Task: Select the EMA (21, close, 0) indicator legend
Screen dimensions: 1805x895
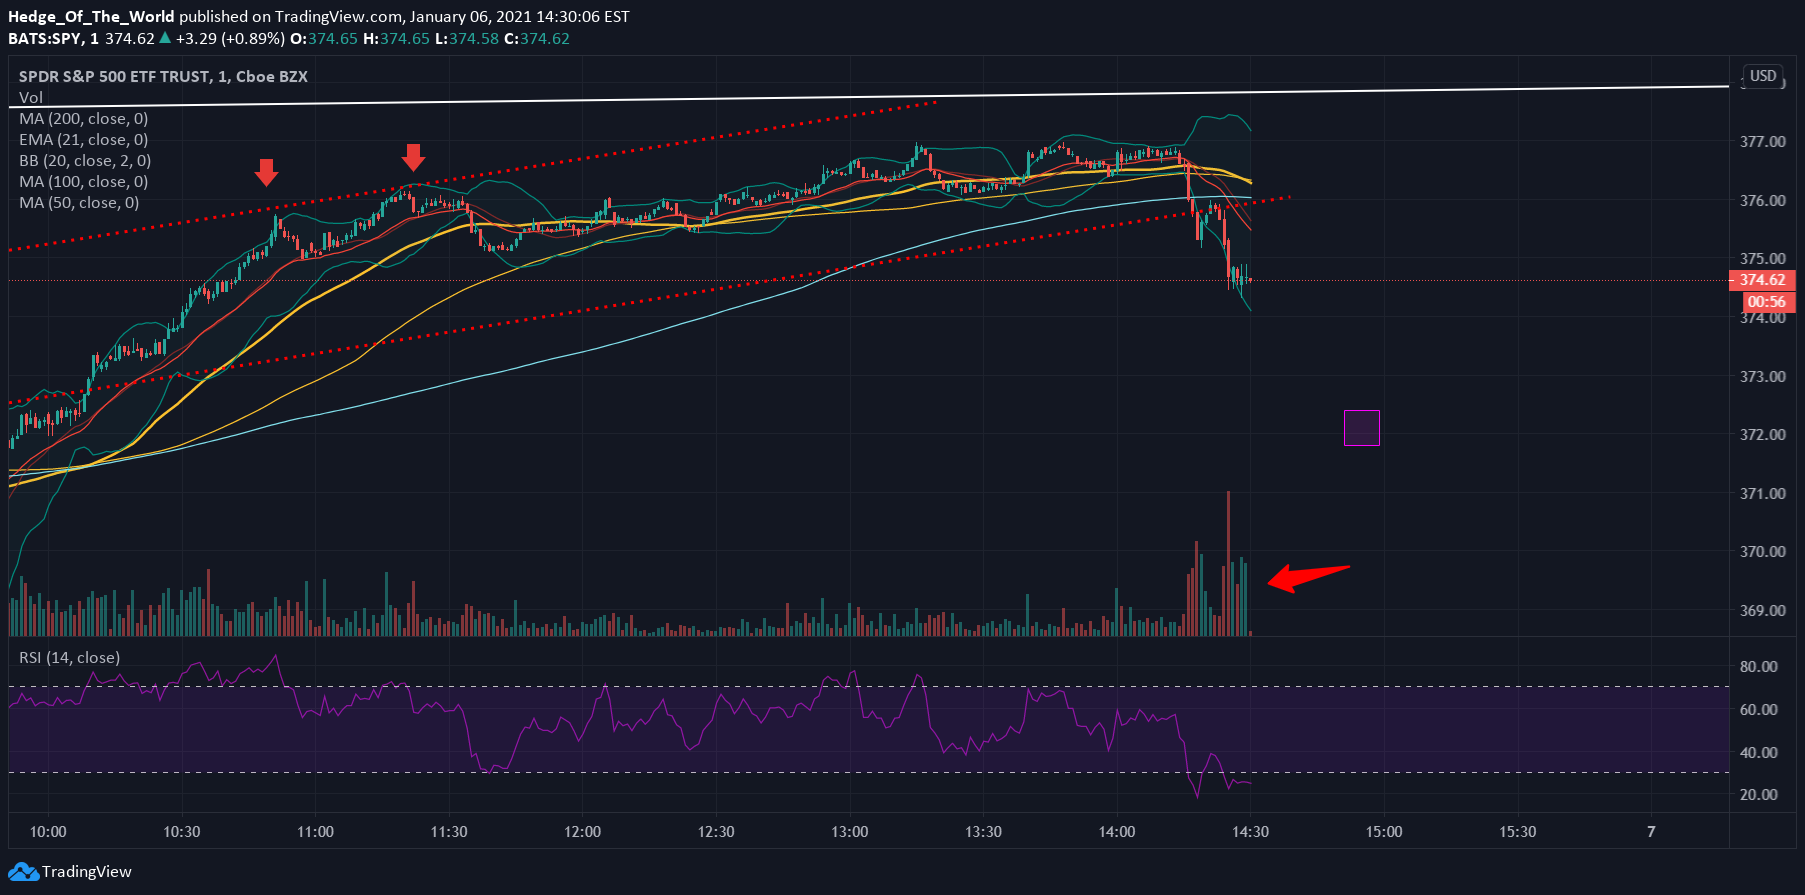Action: [84, 140]
